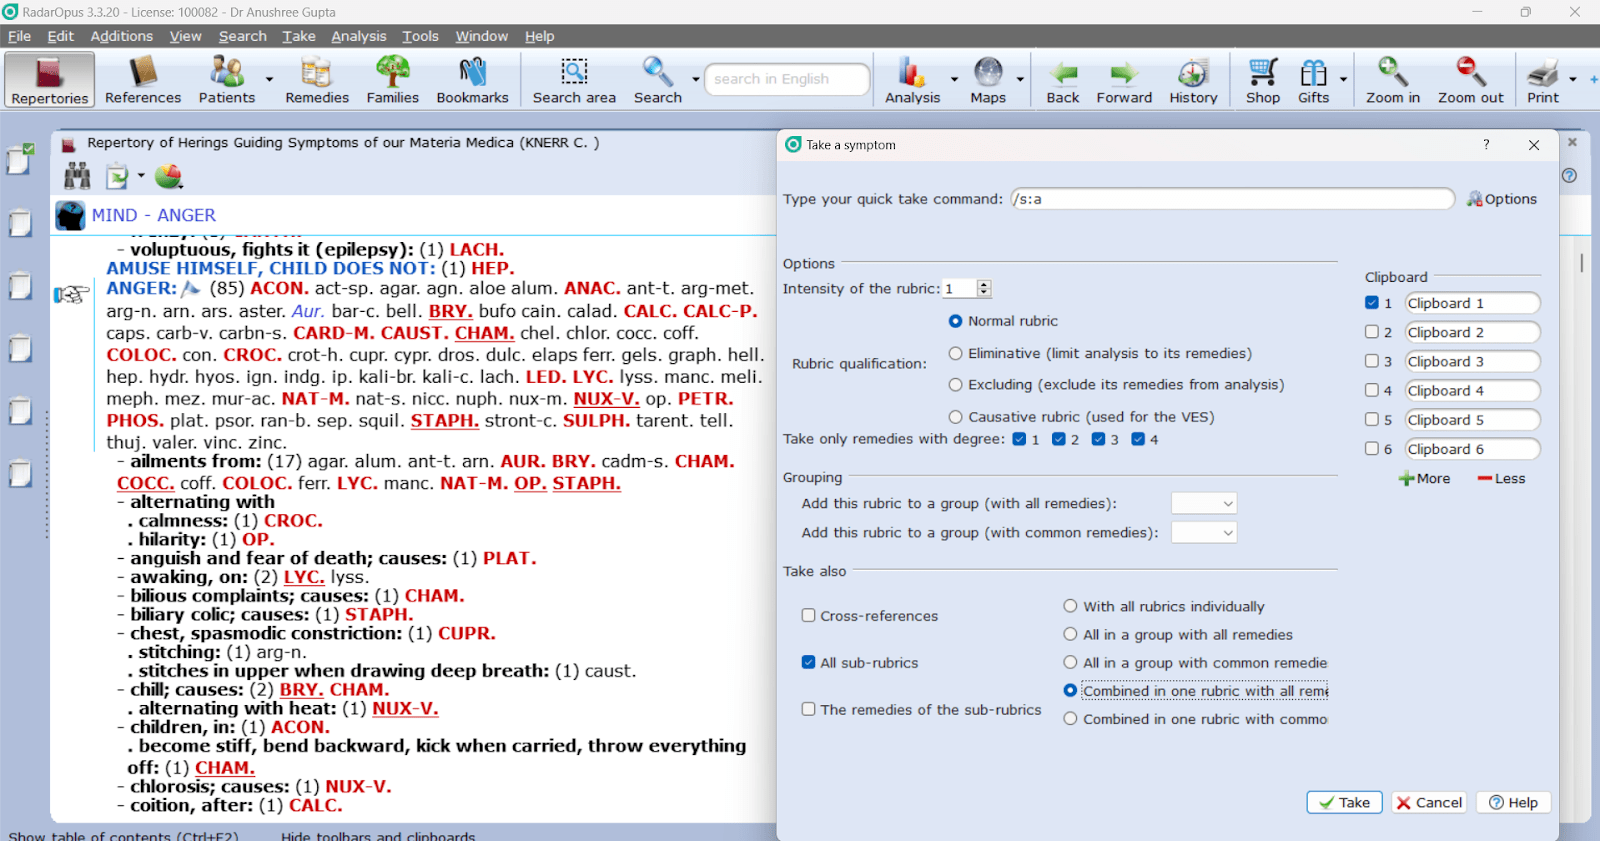Open the Analysis dropdown arrow
This screenshot has height=841, width=1600.
coord(954,79)
